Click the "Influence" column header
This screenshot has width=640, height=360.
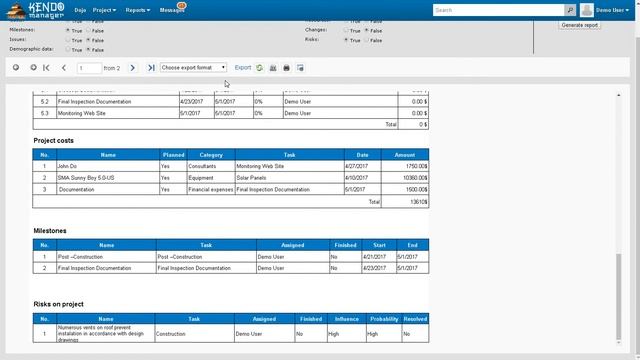[347, 319]
